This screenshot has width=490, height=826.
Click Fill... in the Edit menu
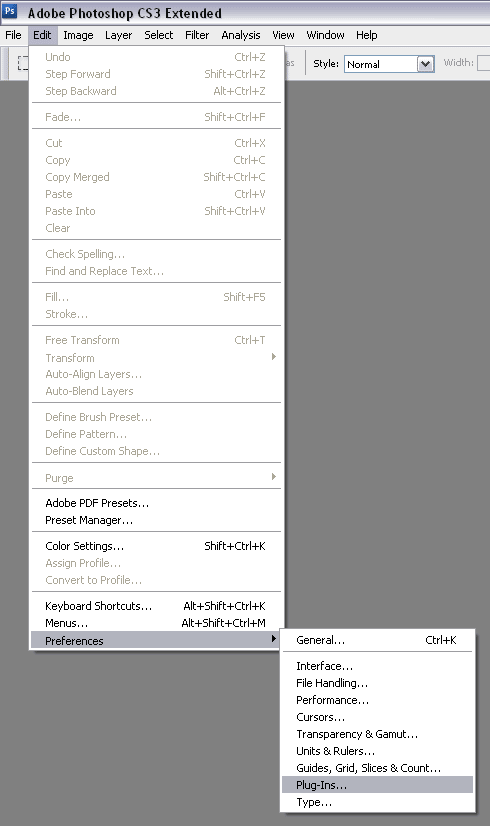click(x=156, y=297)
